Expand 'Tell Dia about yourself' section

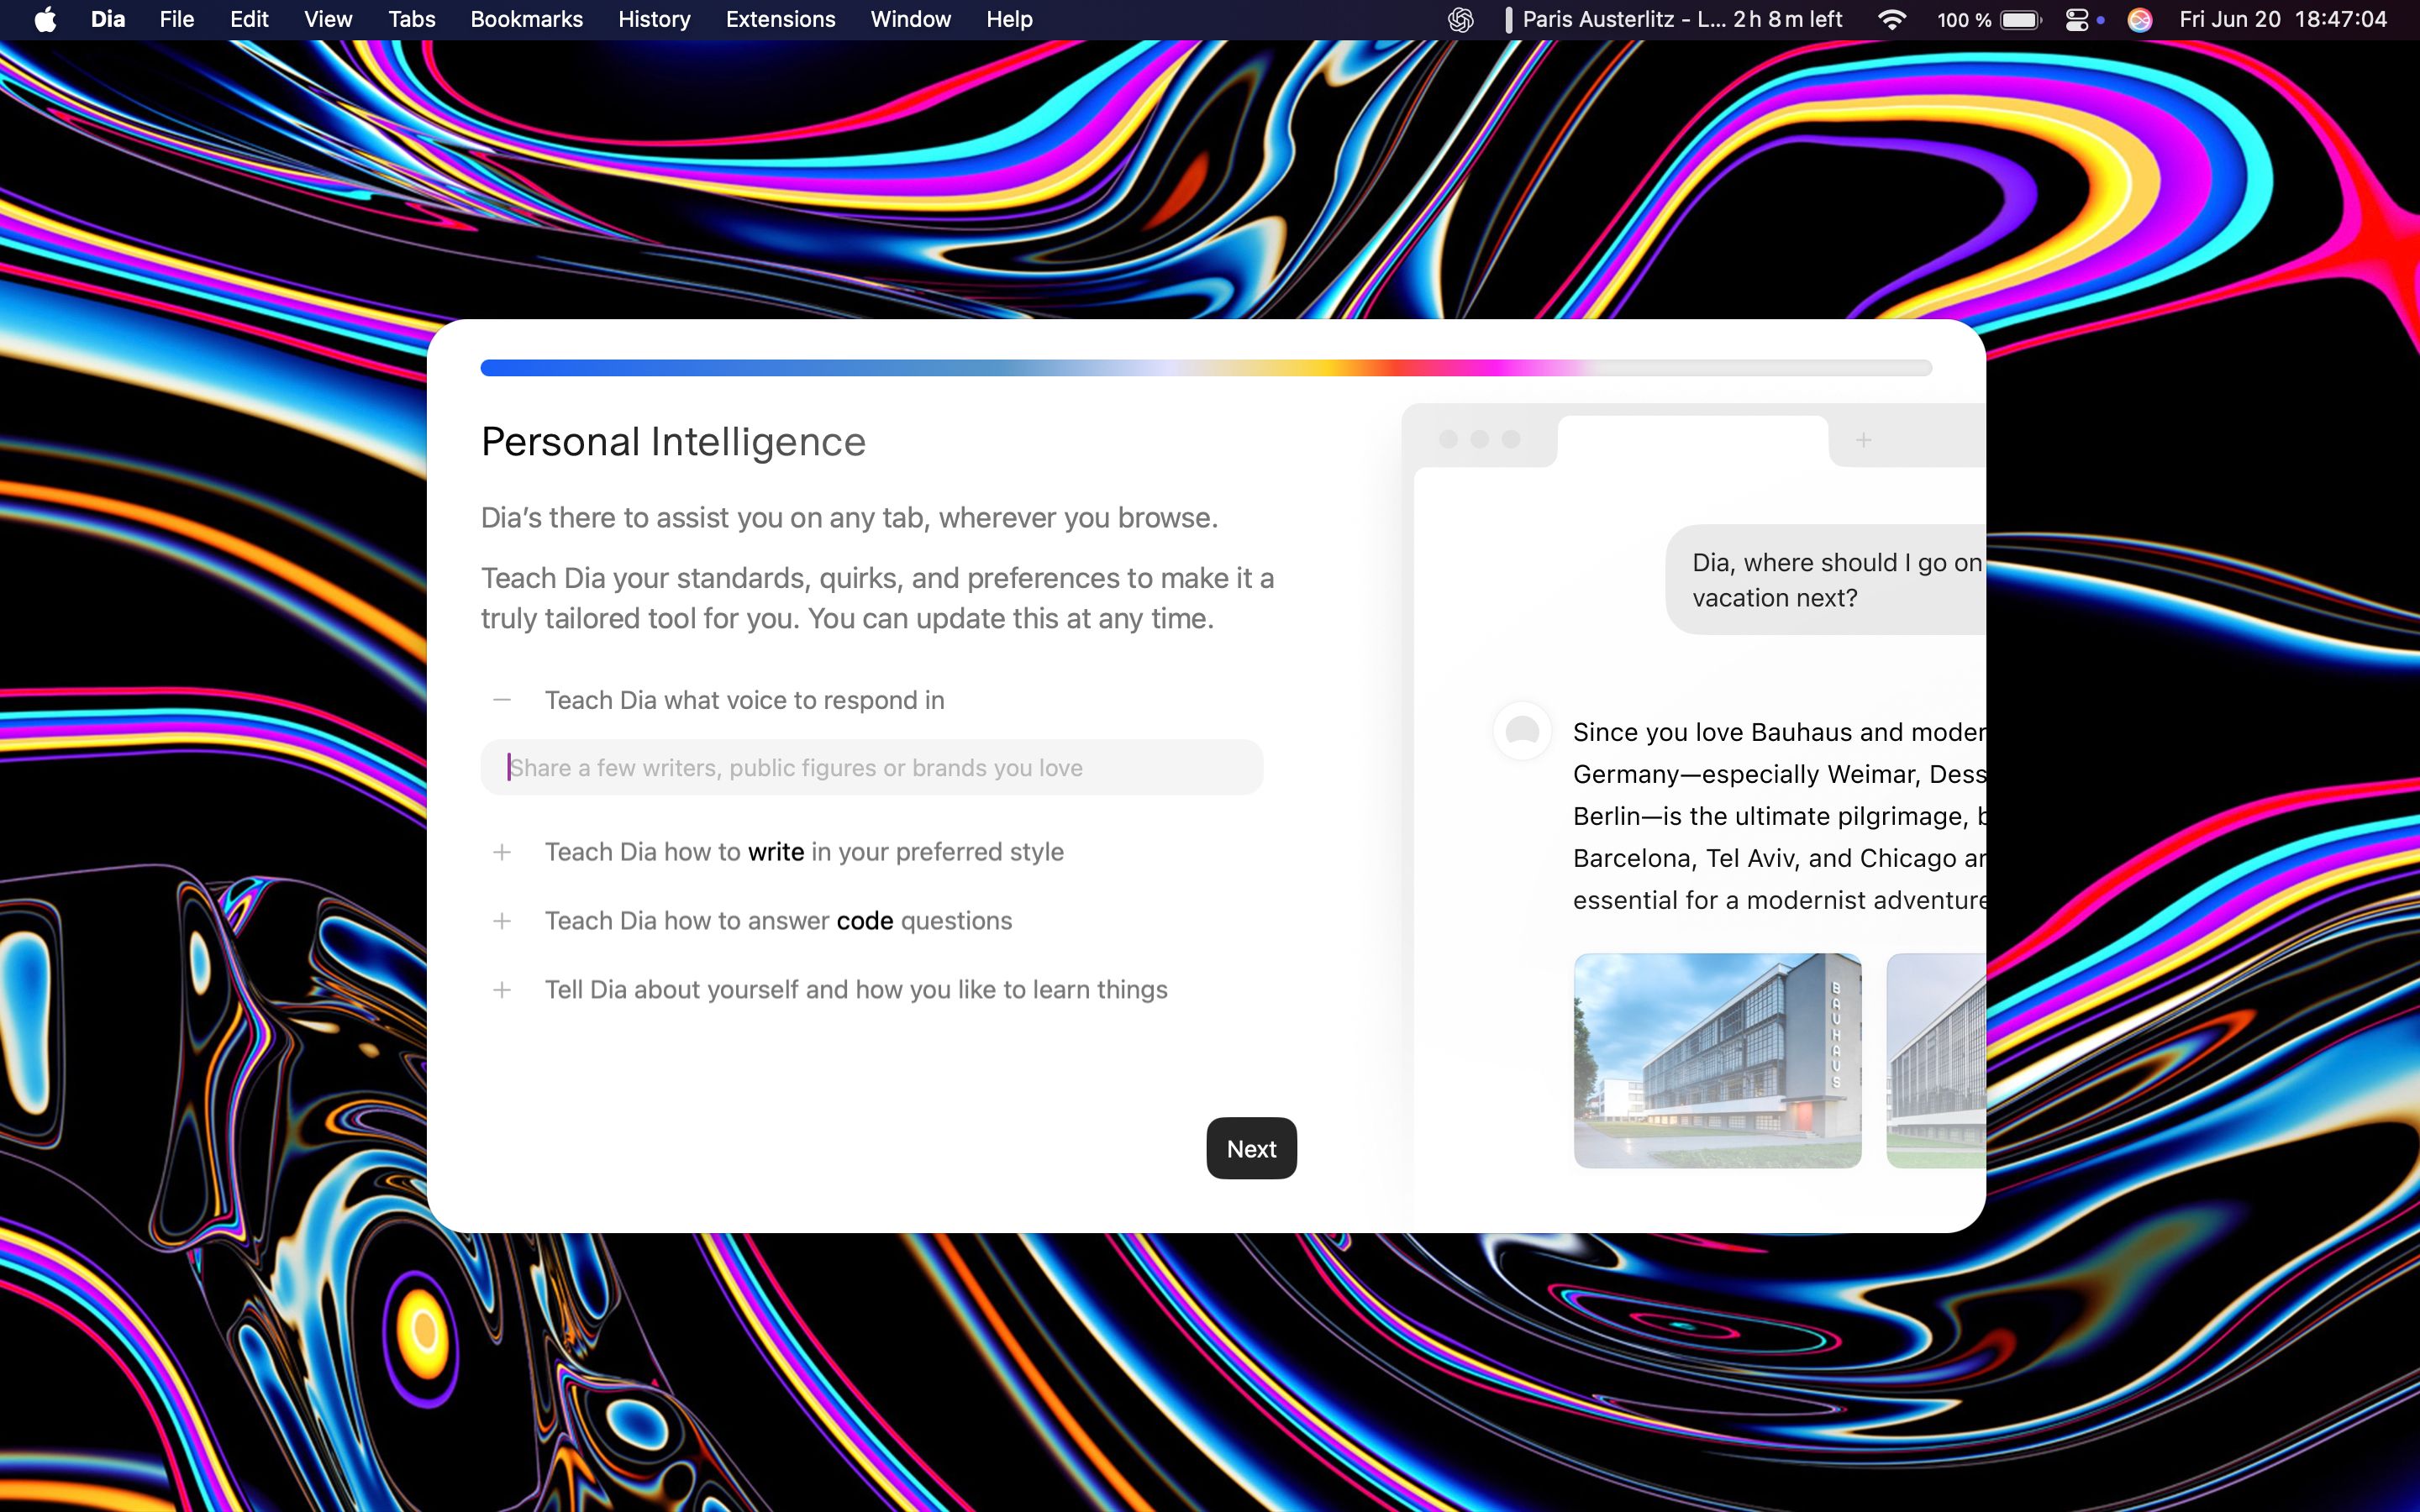(x=502, y=990)
